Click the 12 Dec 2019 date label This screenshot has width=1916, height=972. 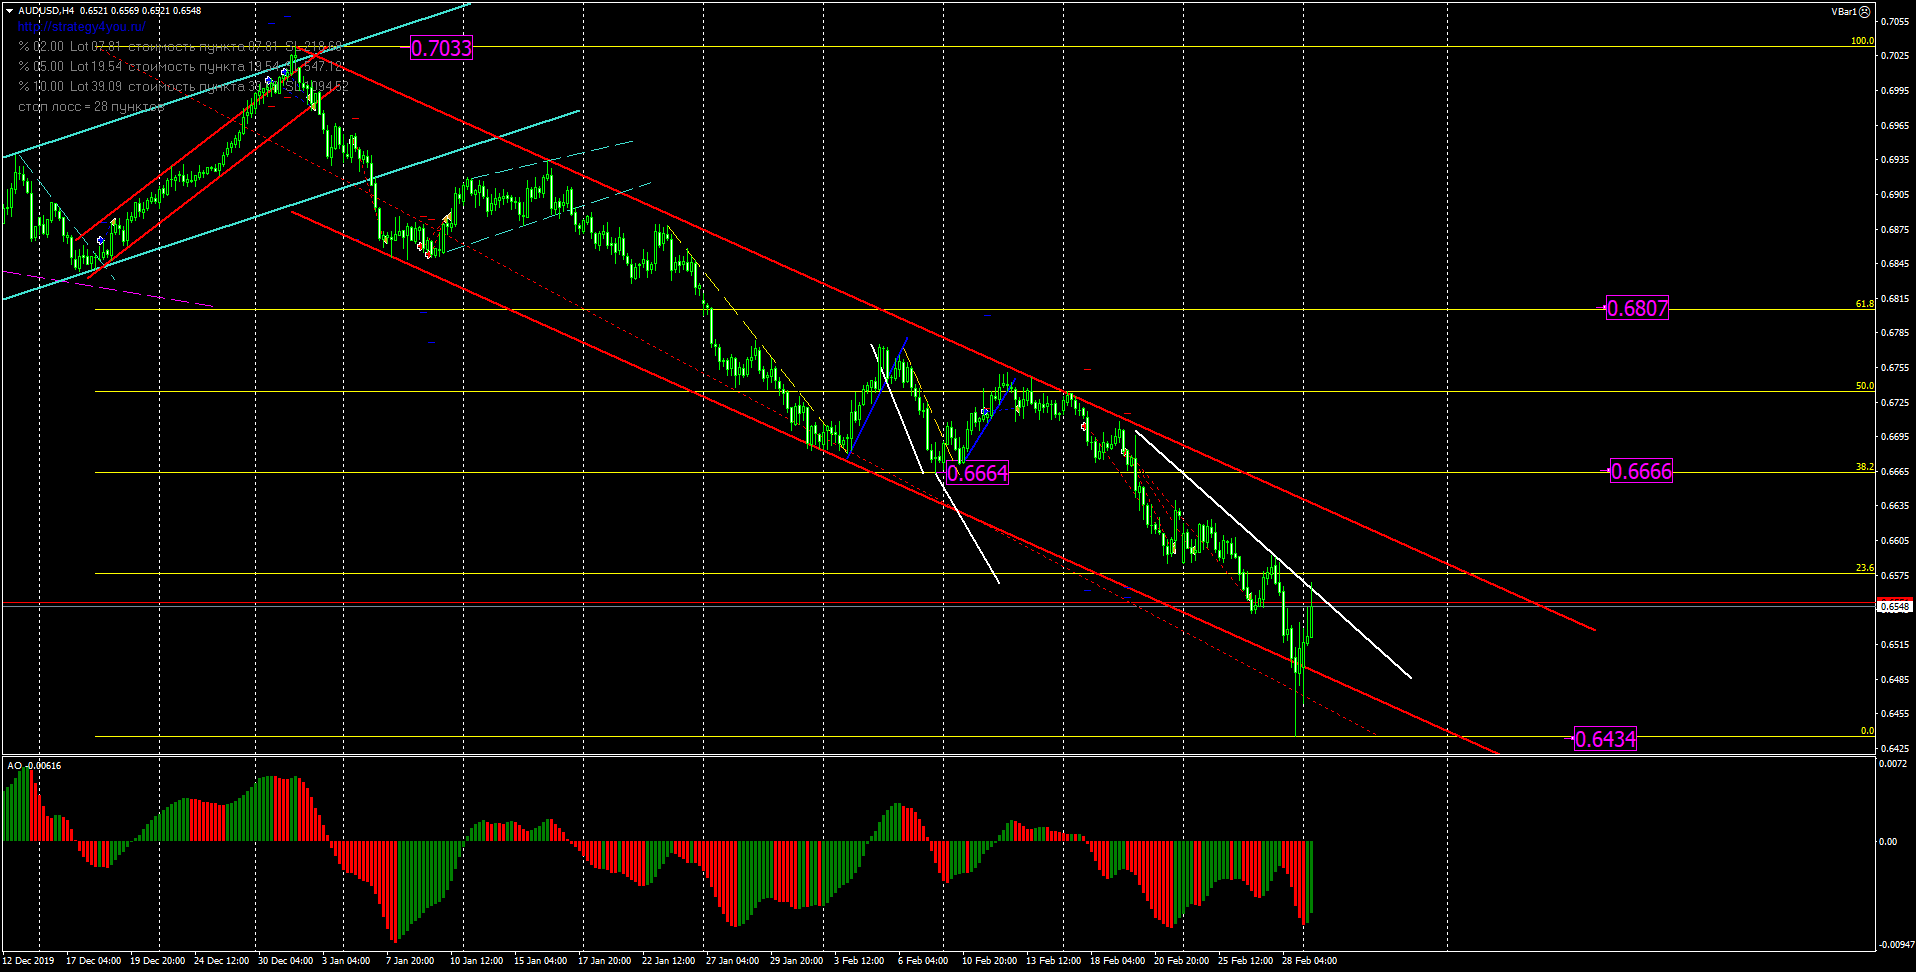coord(28,961)
